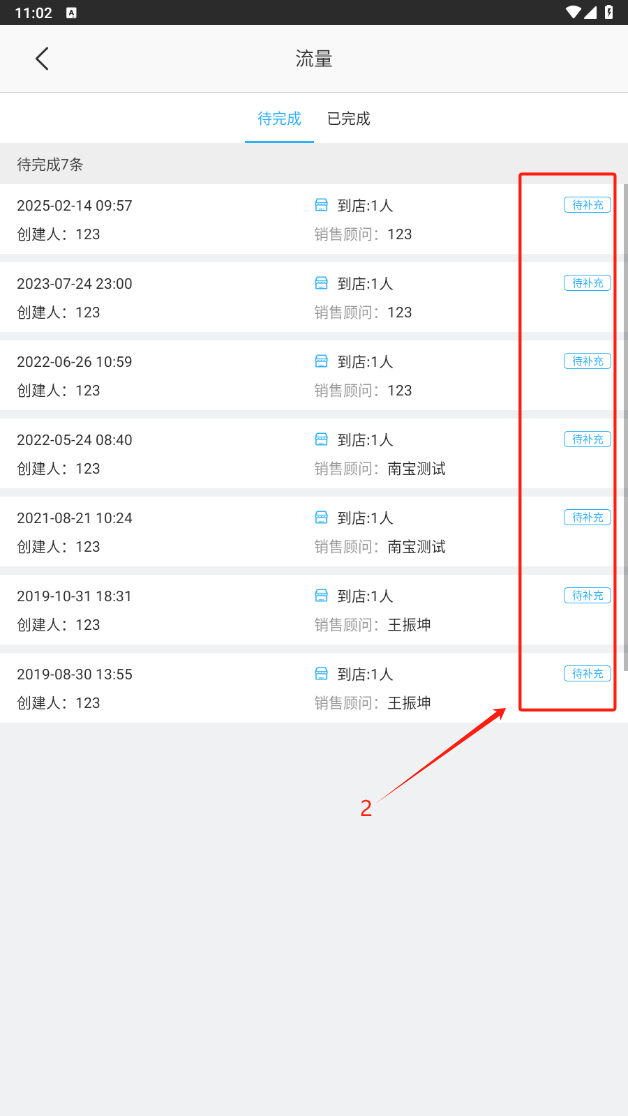Tap the back arrow icon
628x1116 pixels.
point(42,59)
